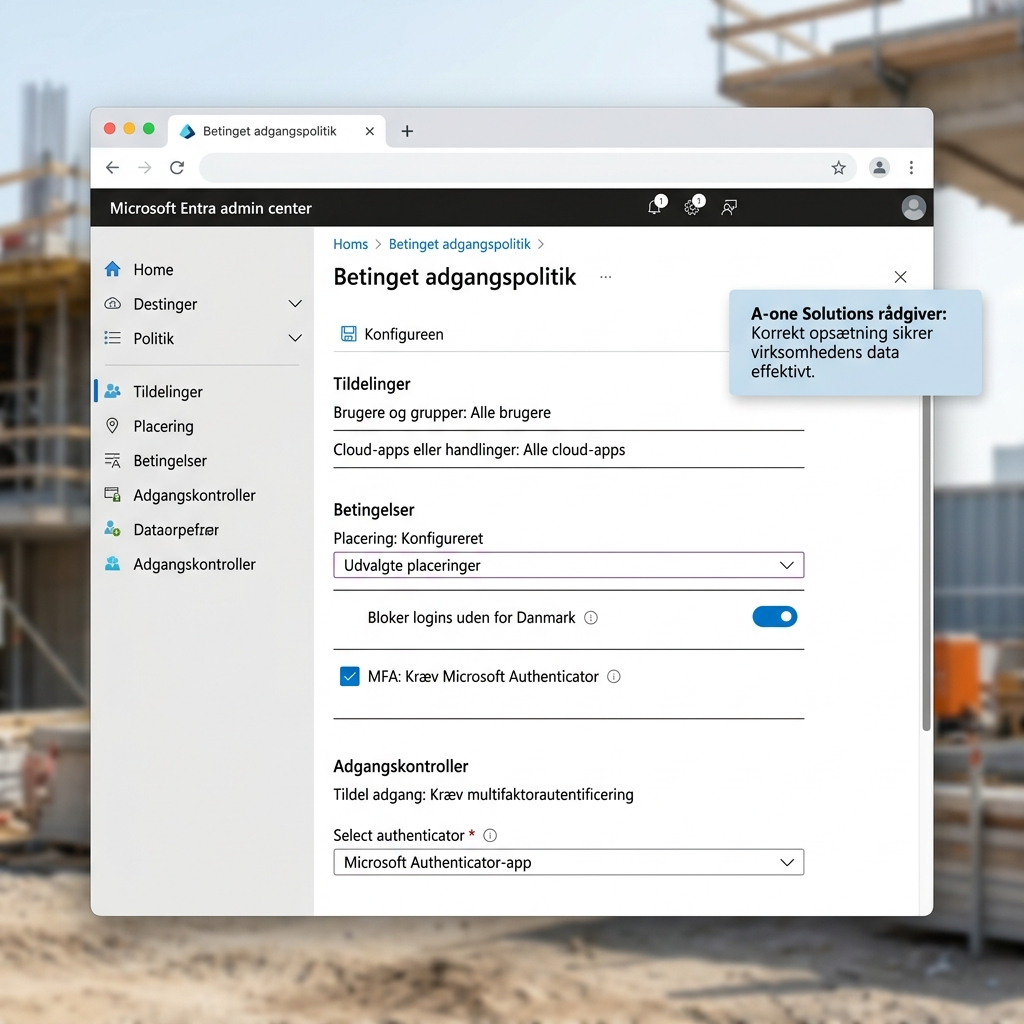1024x1024 pixels.
Task: Open the account avatar in Entra header
Action: pos(913,208)
